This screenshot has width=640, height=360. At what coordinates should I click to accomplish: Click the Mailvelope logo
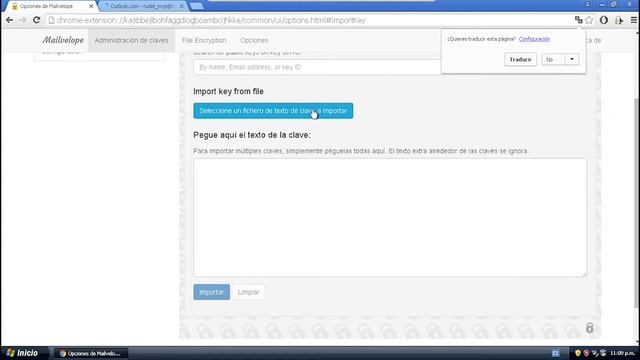pyautogui.click(x=63, y=40)
